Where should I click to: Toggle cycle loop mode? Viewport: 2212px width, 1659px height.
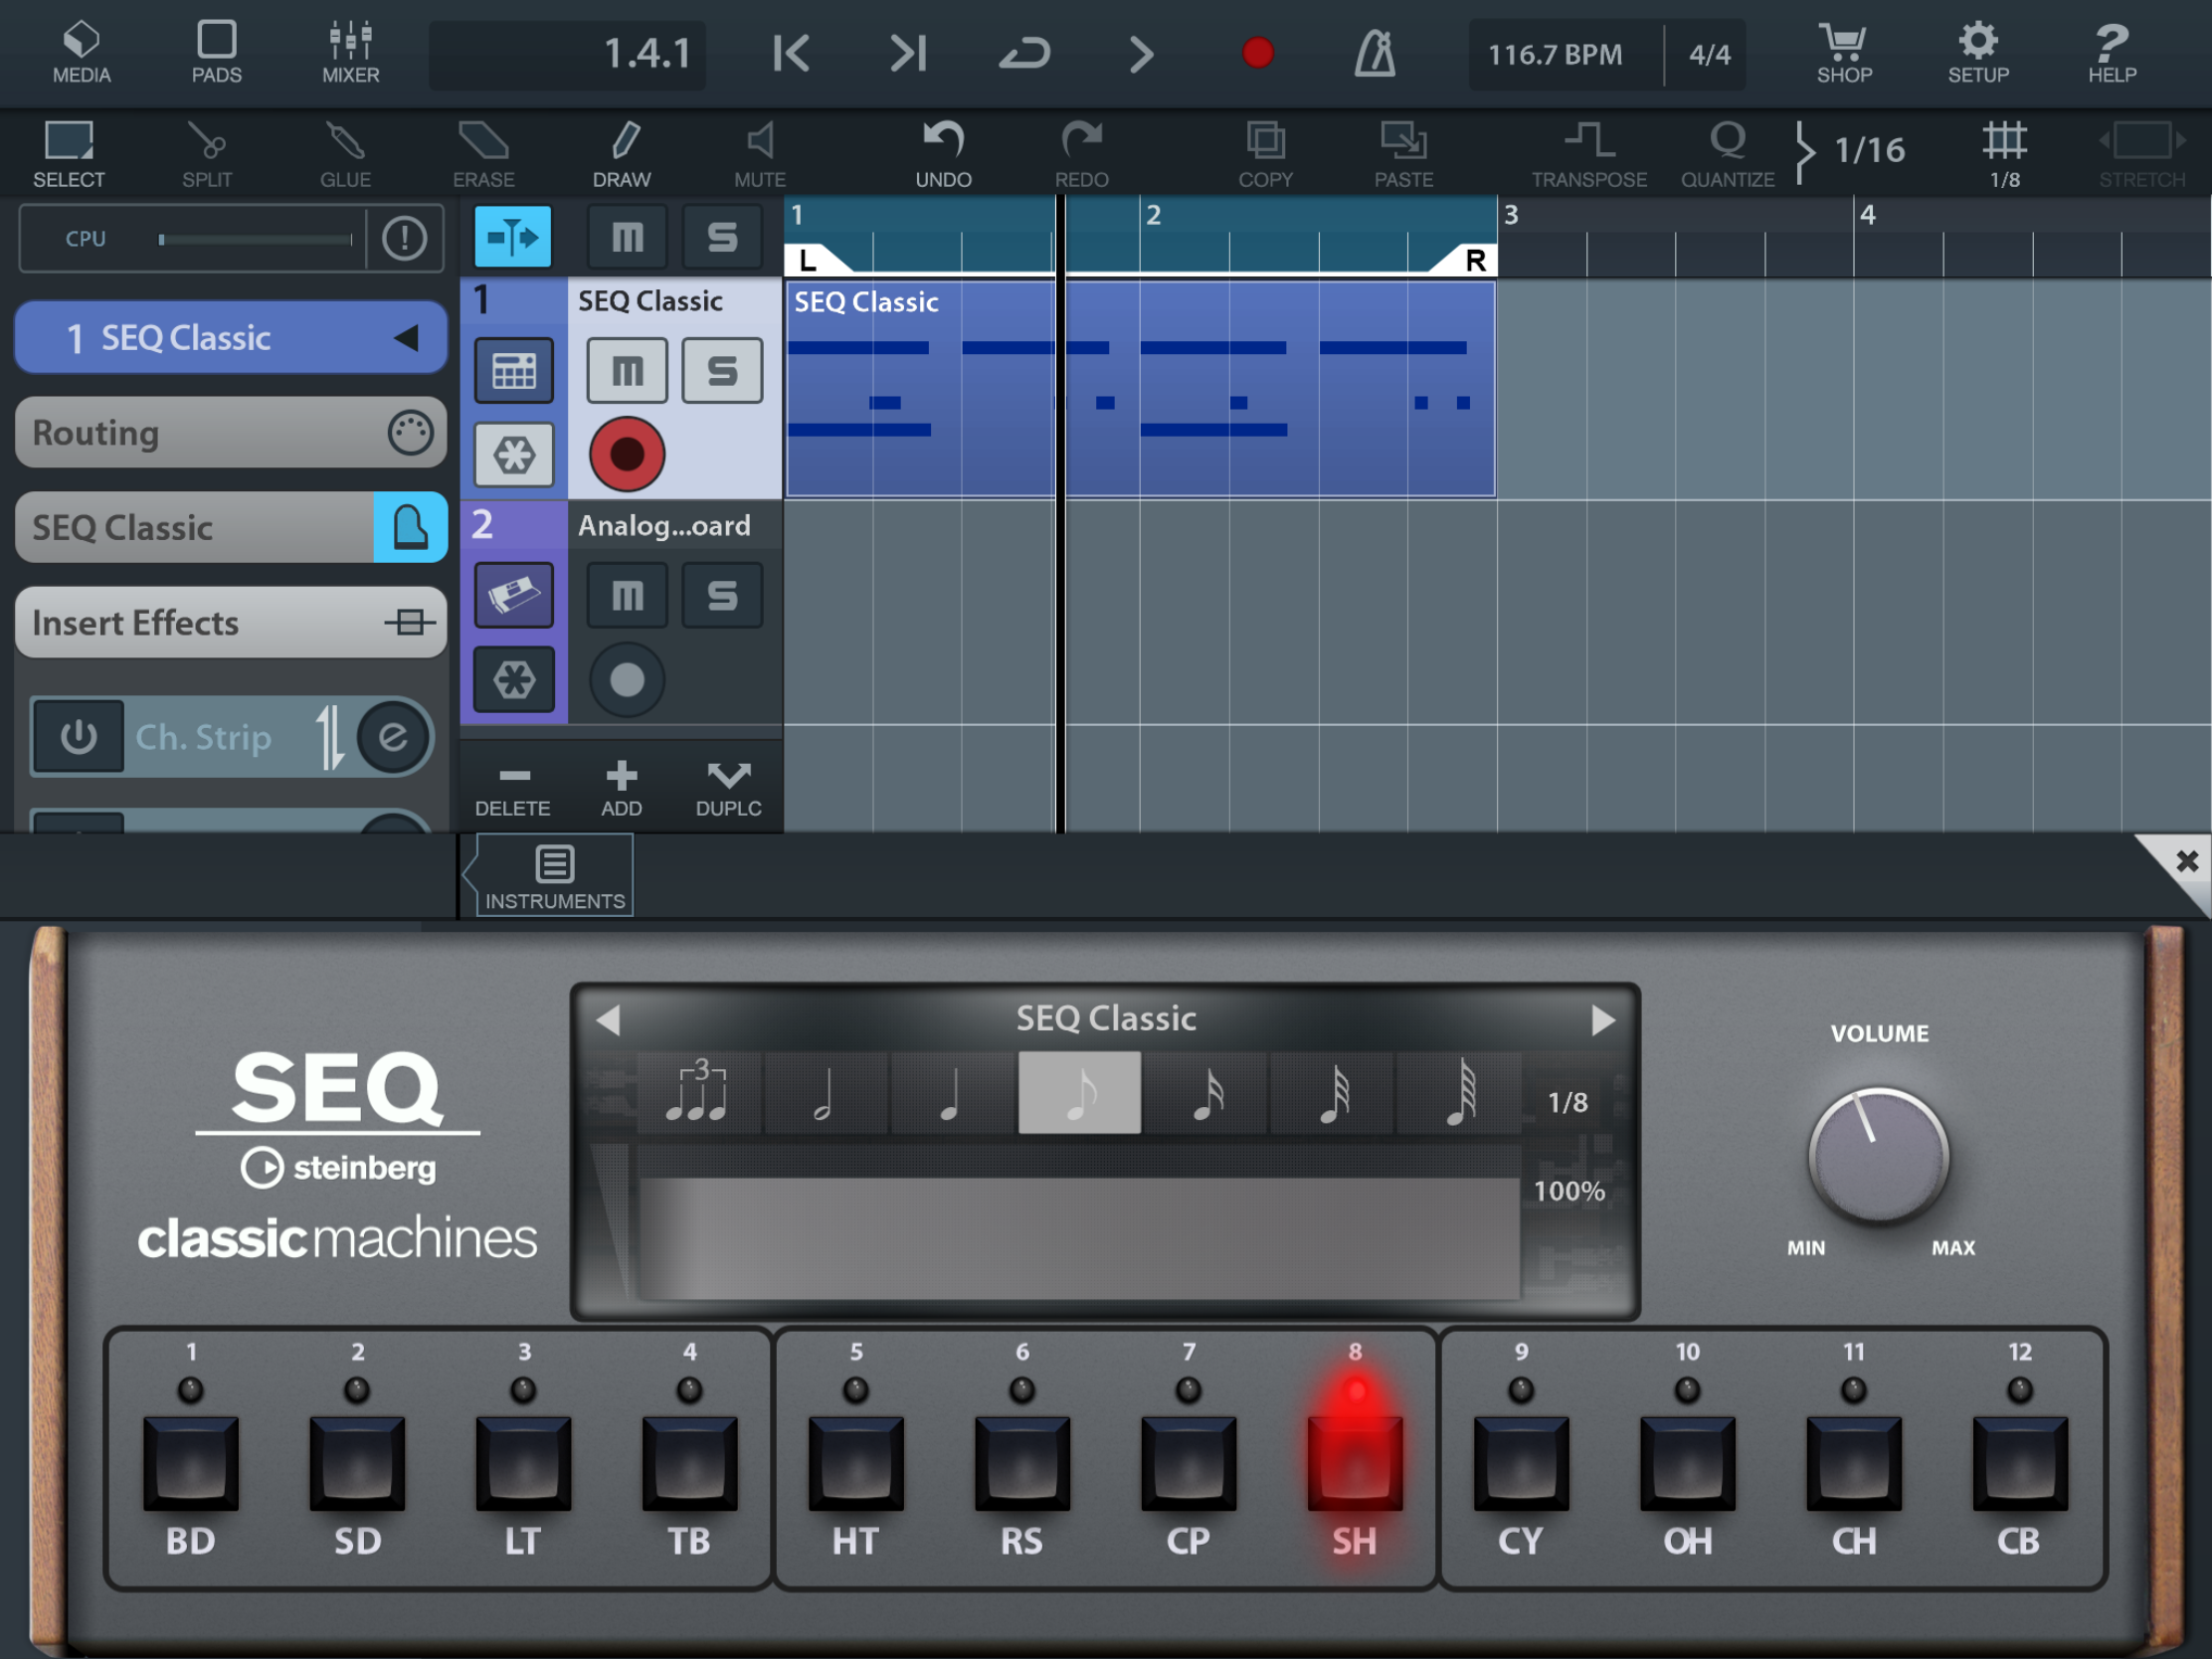click(x=1025, y=53)
